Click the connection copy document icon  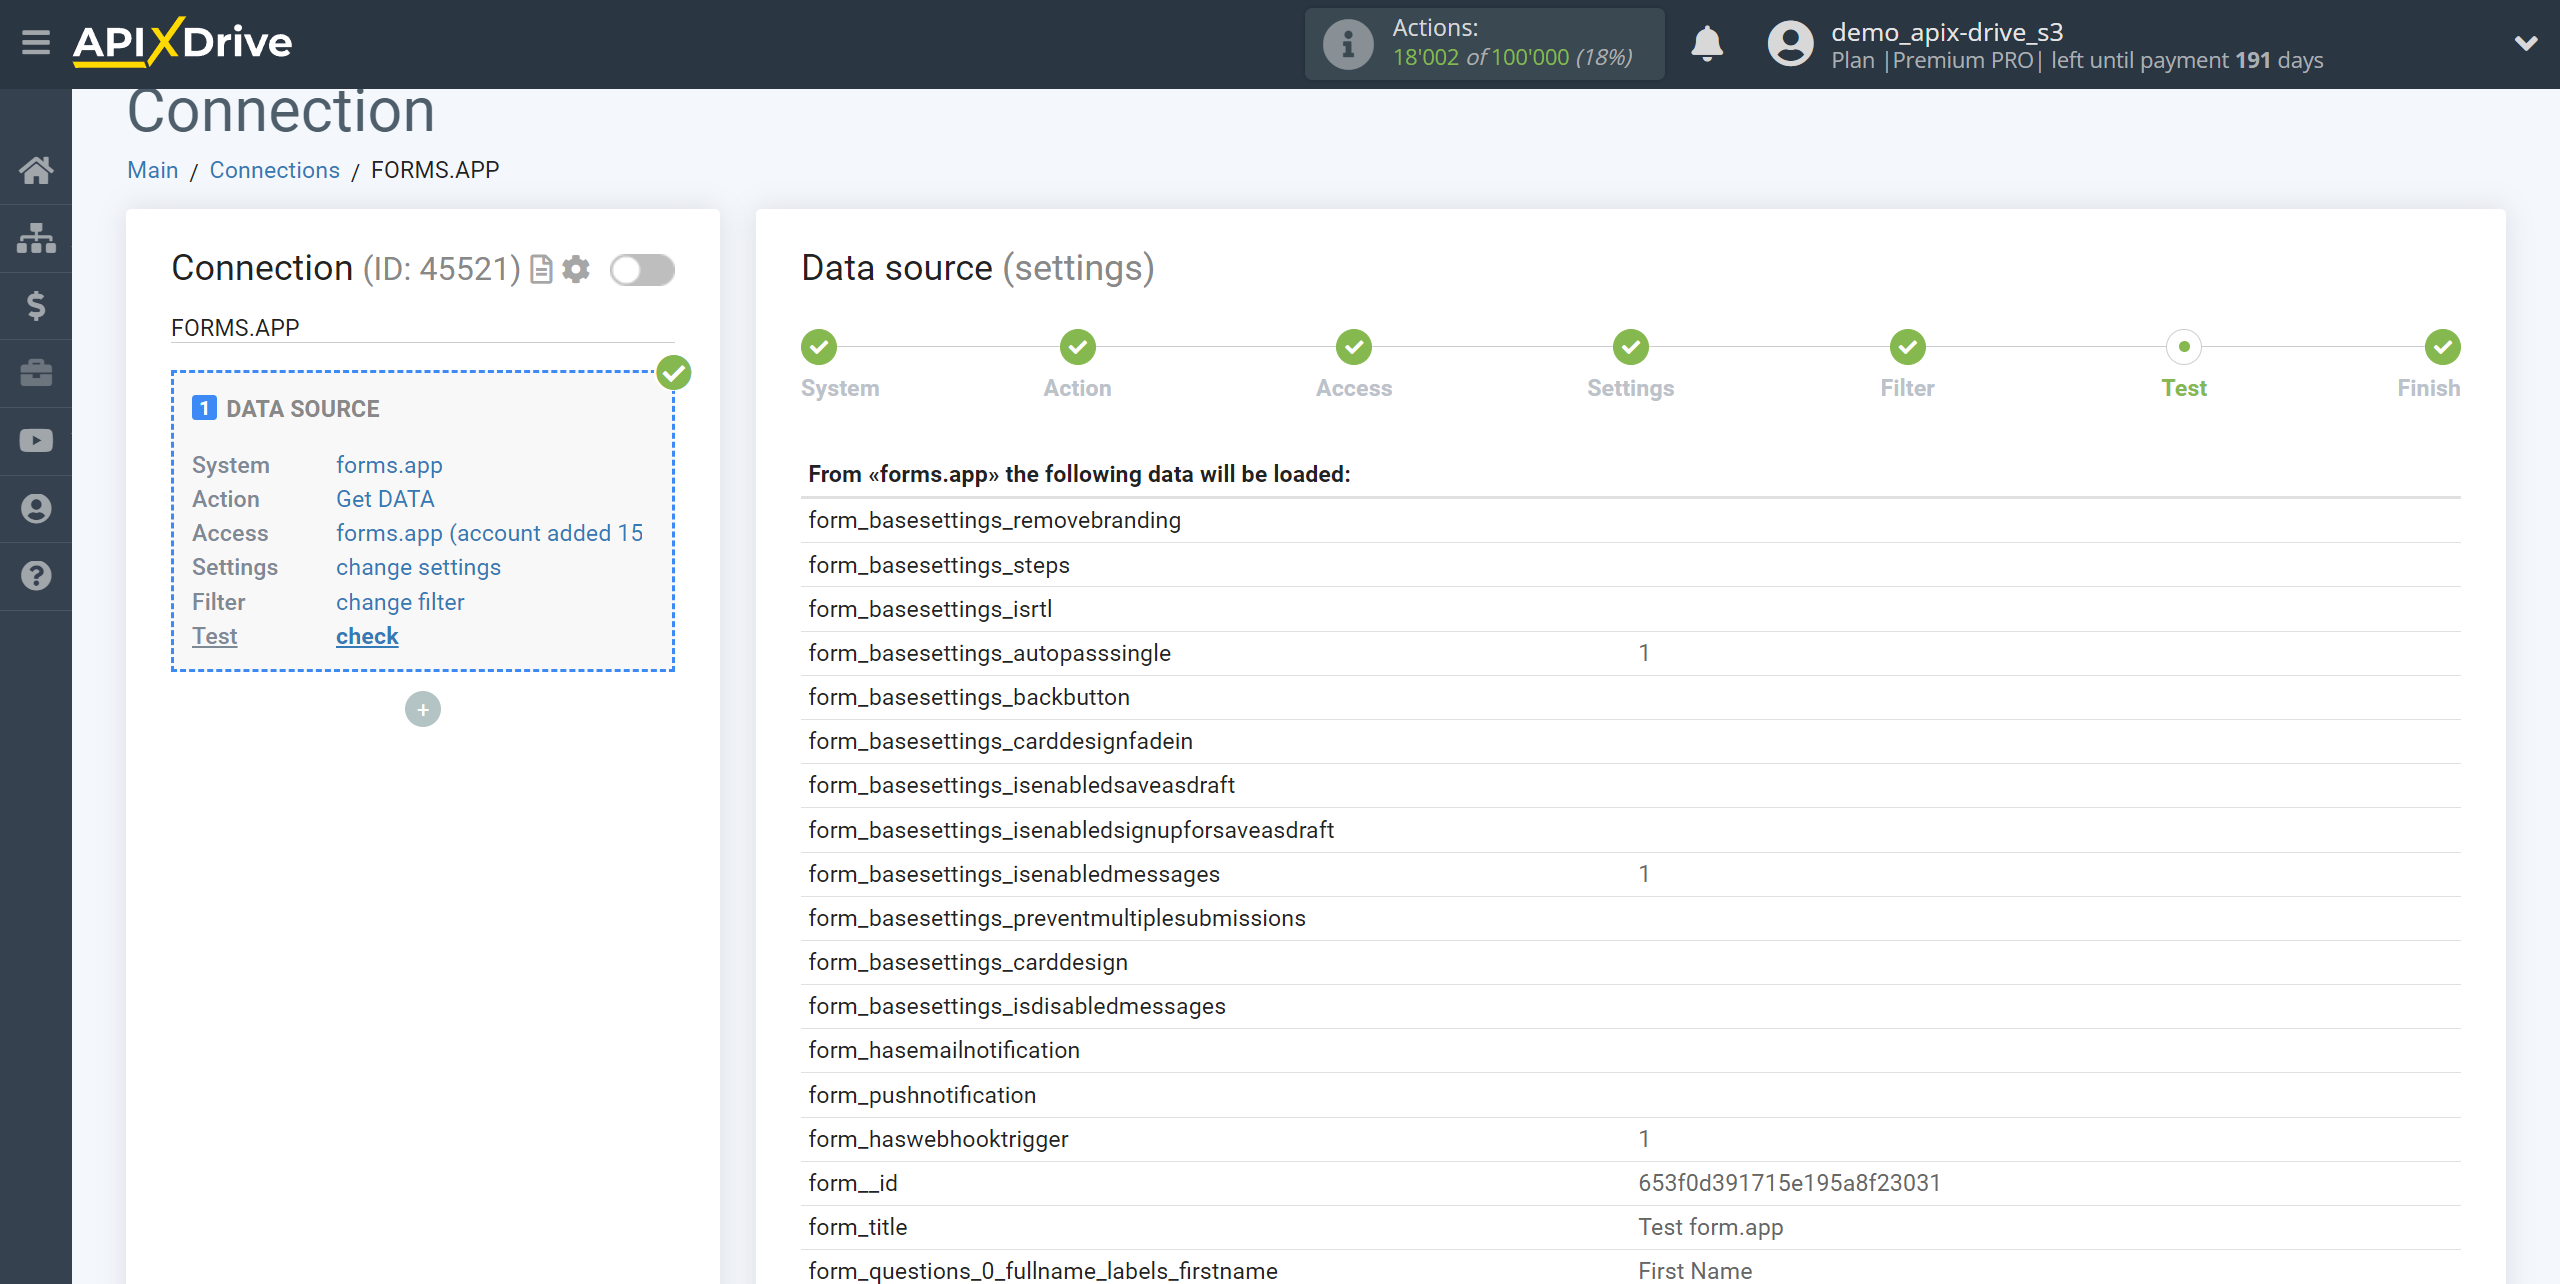tap(541, 269)
